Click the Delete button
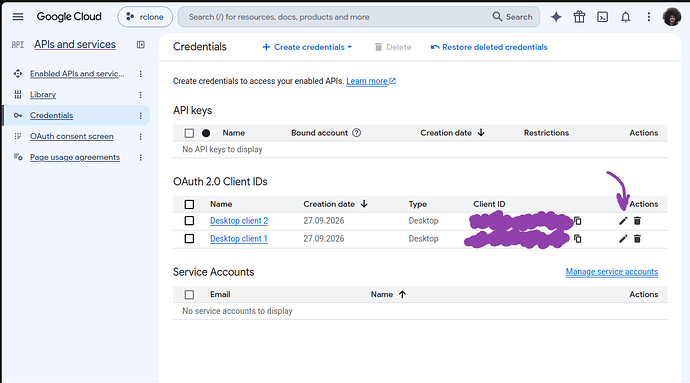This screenshot has width=690, height=383. tap(393, 47)
